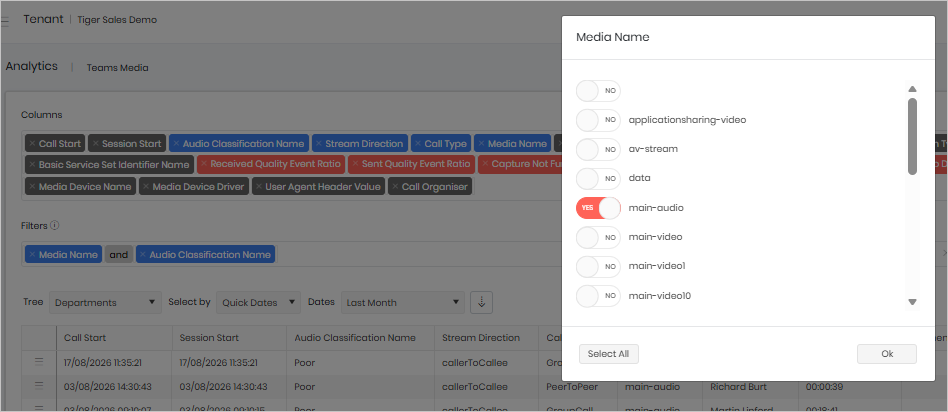
Task: Click the Teams Media breadcrumb
Action: click(117, 68)
